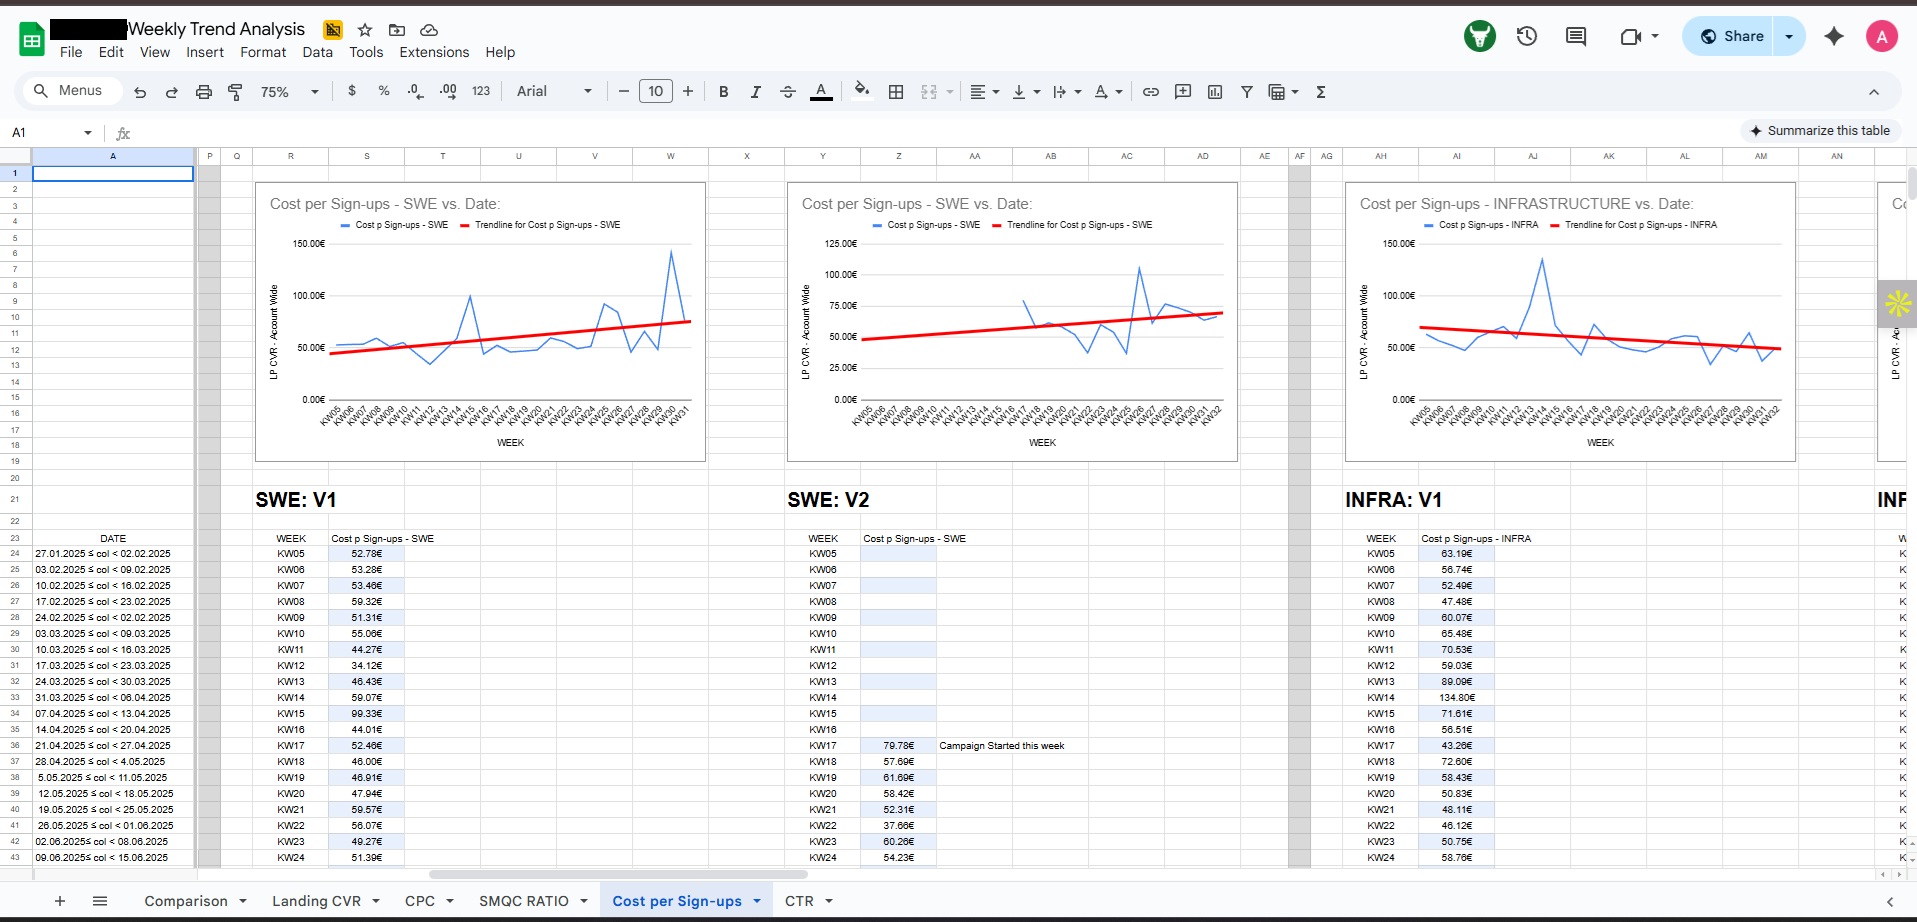
Task: Click the insert chart icon
Action: click(x=1215, y=92)
